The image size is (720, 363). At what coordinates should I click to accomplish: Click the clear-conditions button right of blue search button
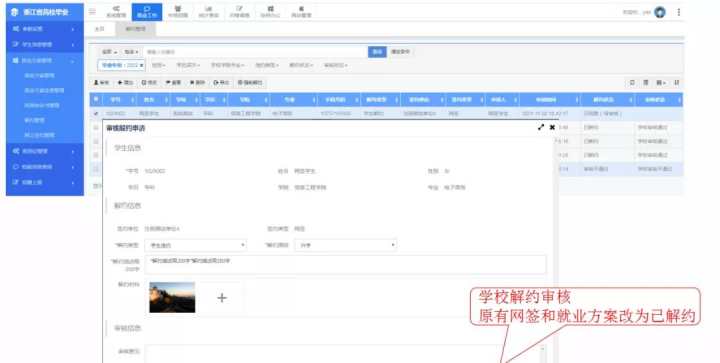pyautogui.click(x=400, y=52)
